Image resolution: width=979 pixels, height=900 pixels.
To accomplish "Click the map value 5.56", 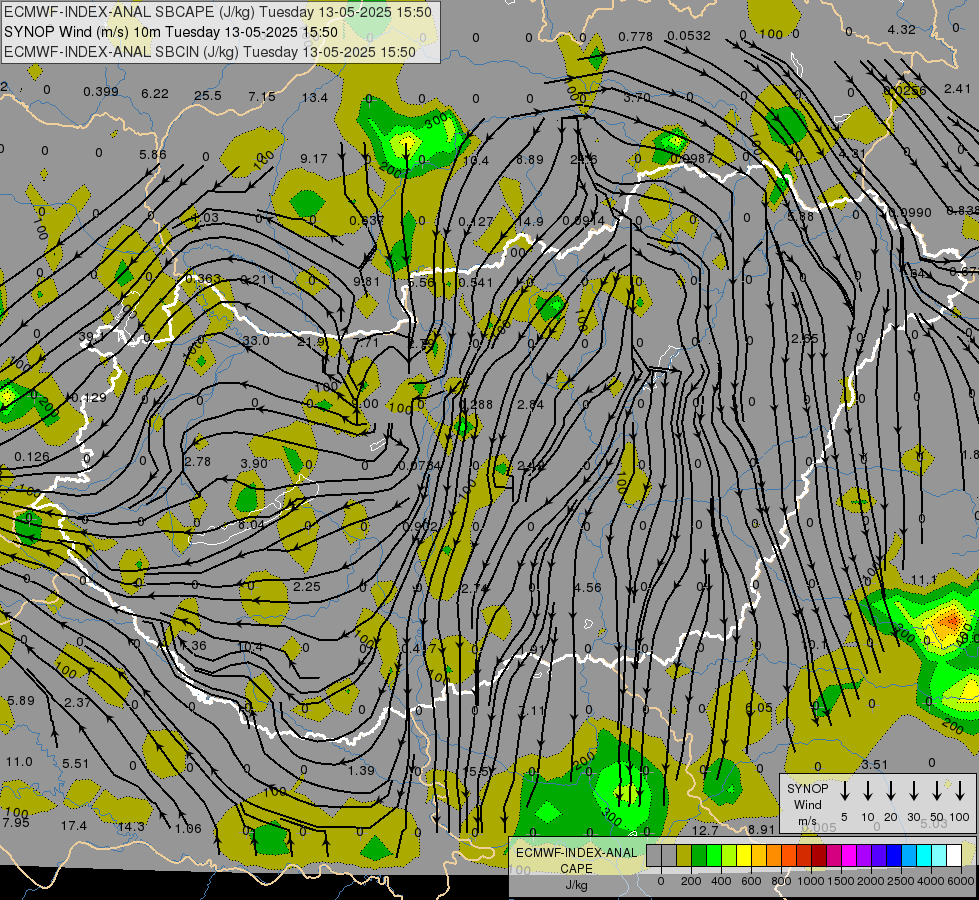I will coord(421,282).
